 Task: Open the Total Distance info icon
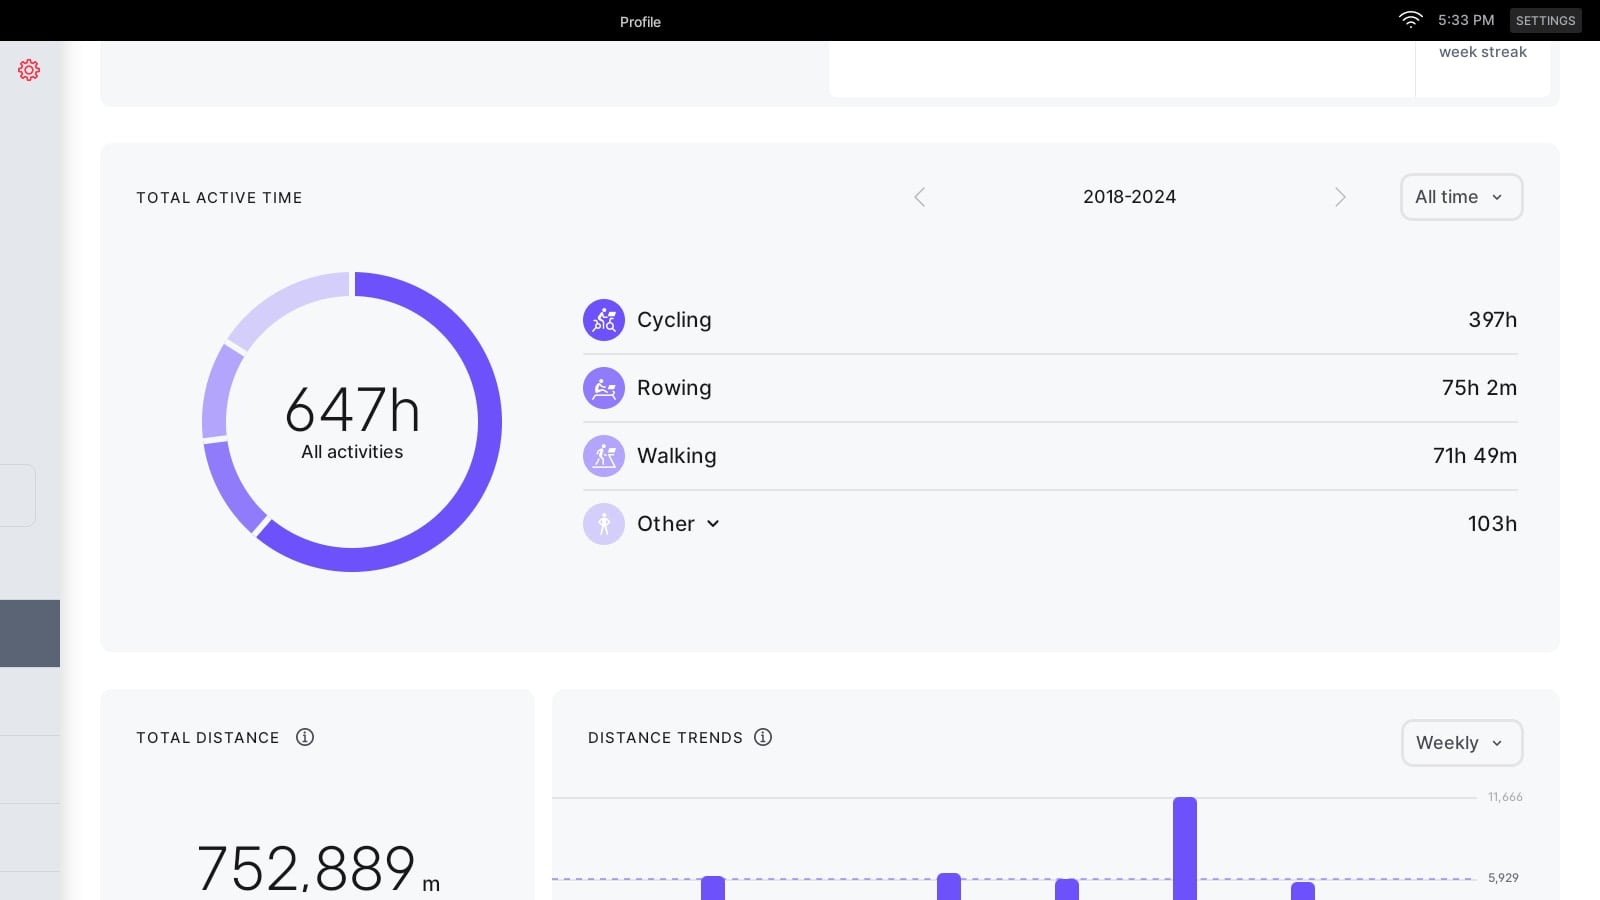[x=305, y=737]
